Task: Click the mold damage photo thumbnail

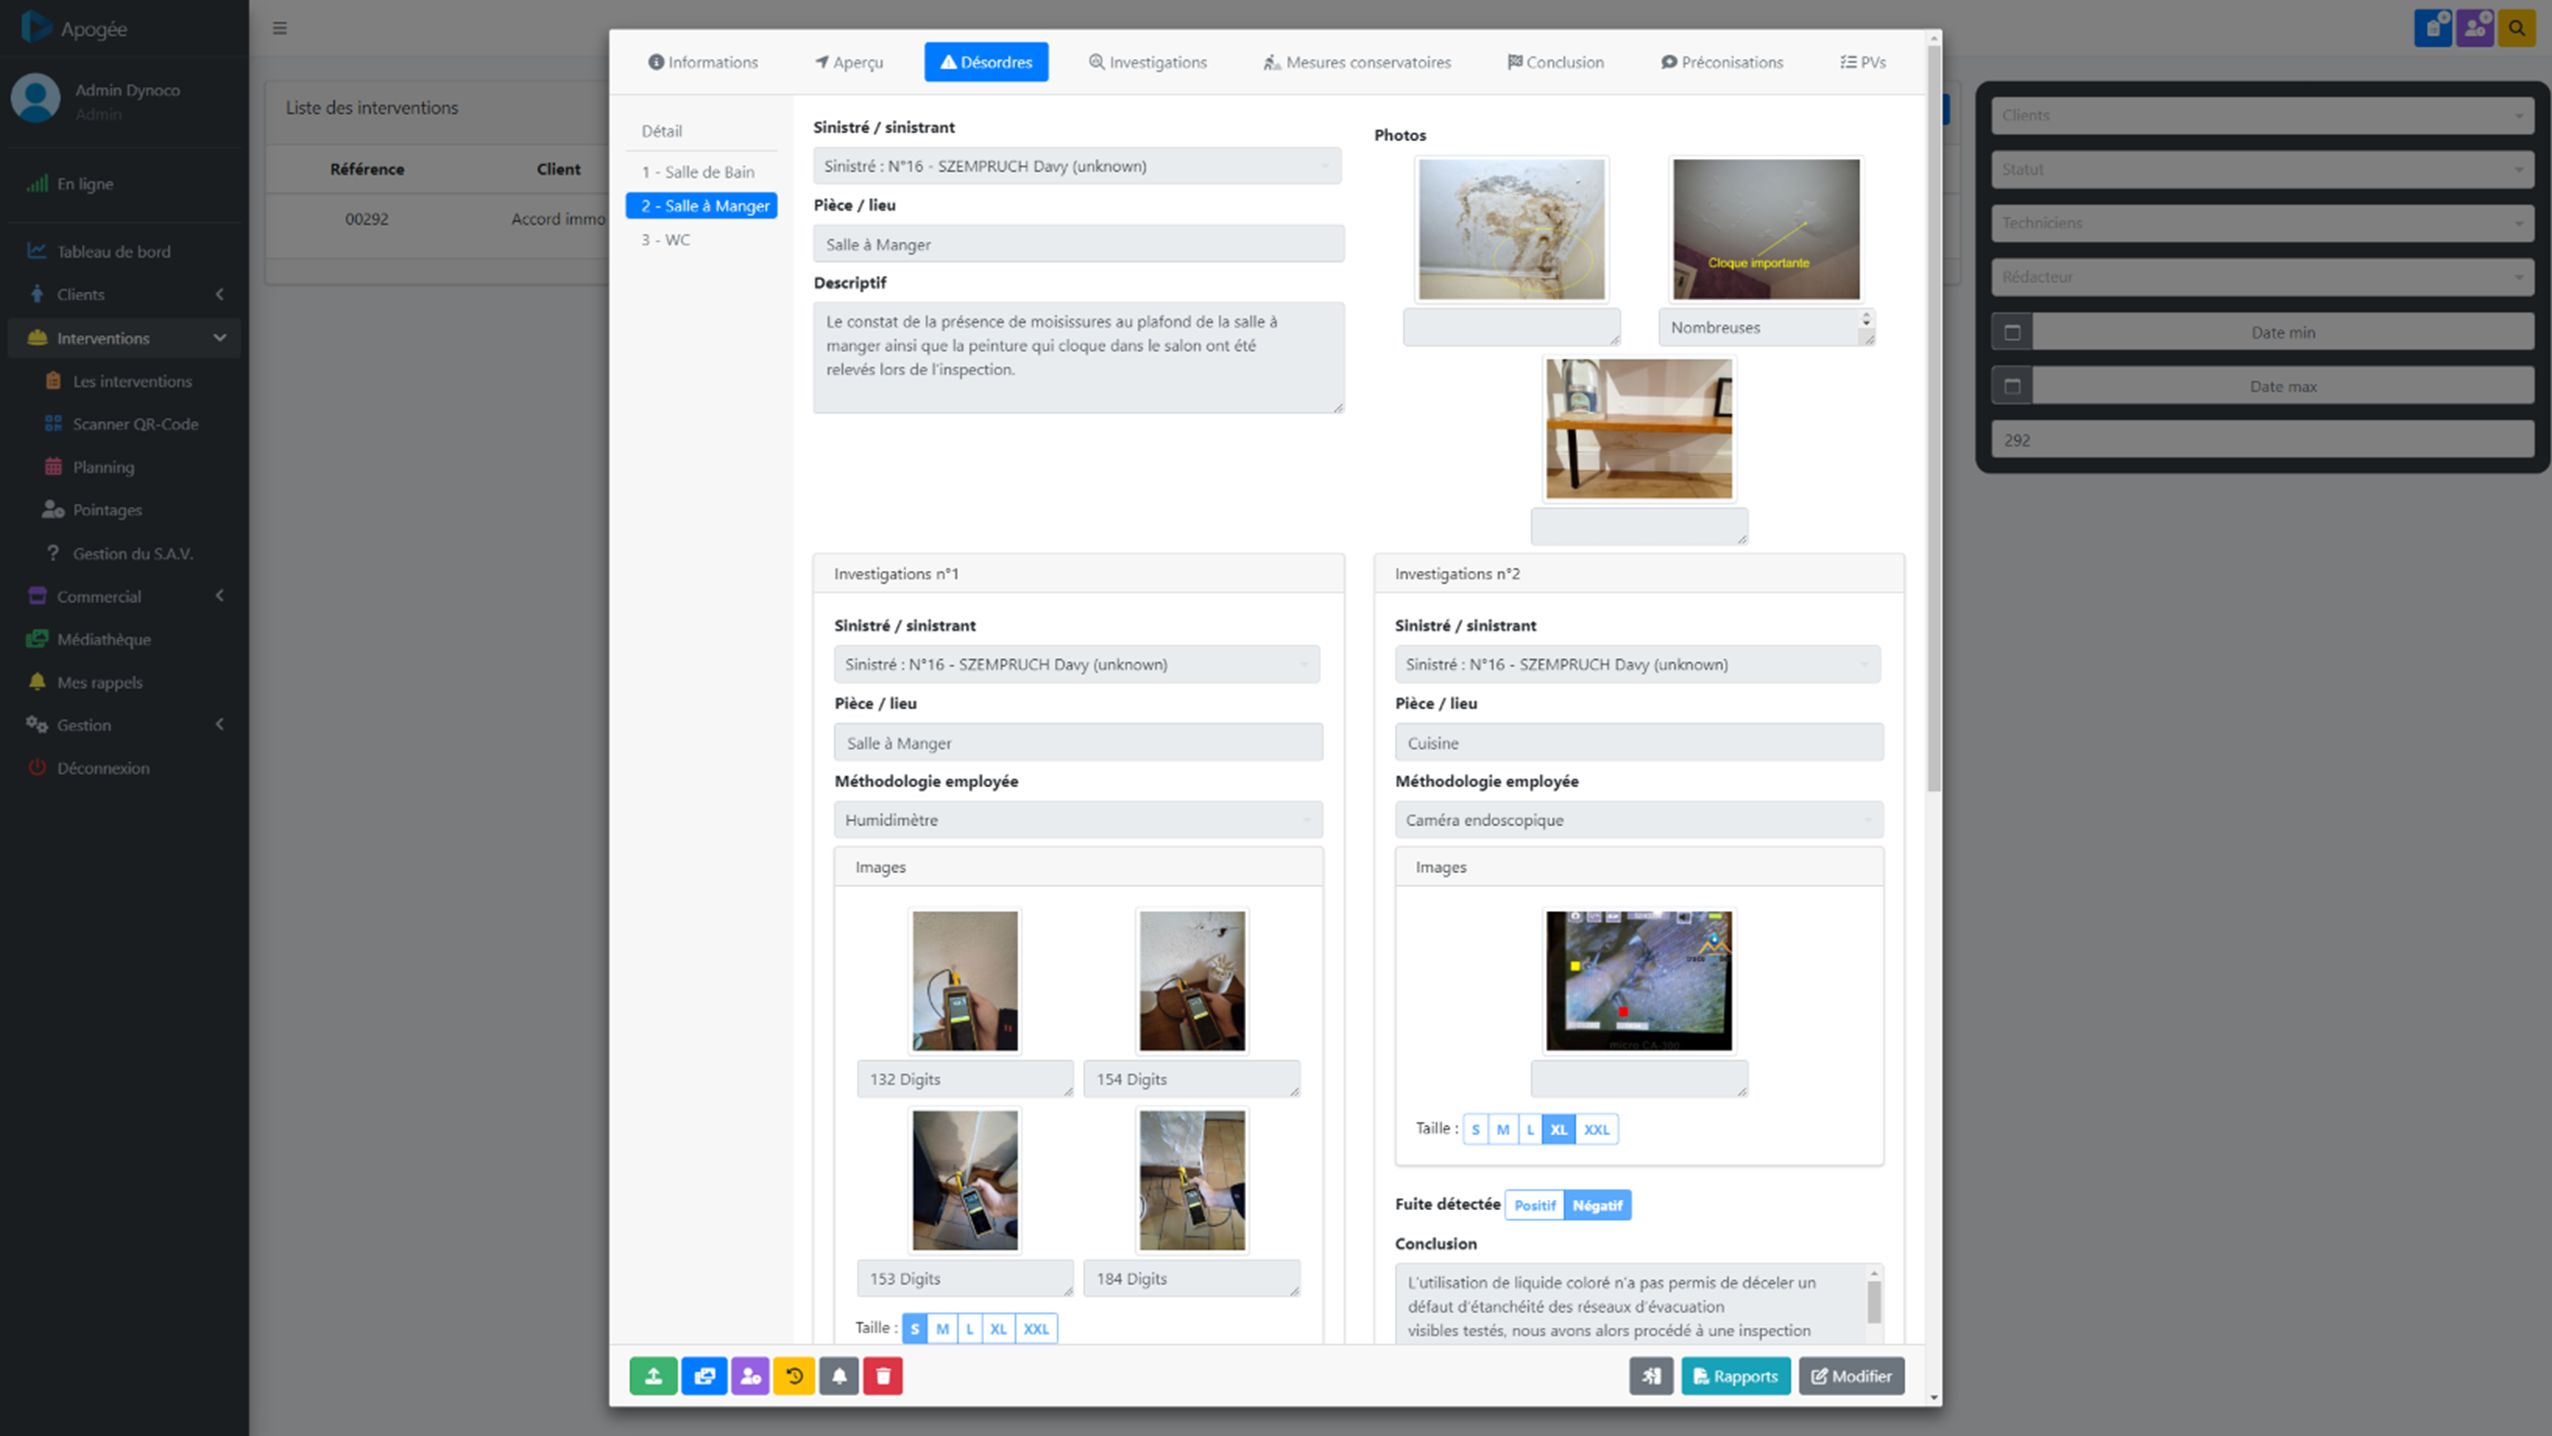Action: (x=1511, y=230)
